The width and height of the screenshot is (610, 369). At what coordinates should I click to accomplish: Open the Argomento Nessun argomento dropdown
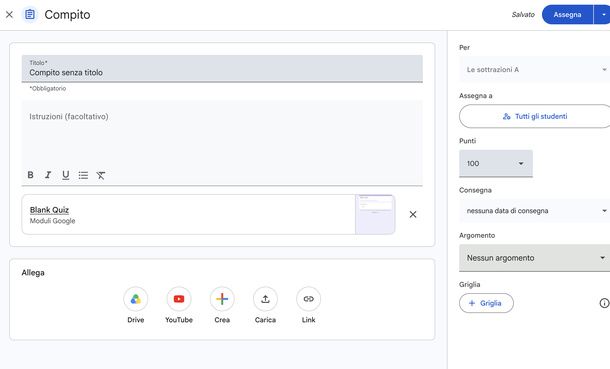pyautogui.click(x=535, y=258)
